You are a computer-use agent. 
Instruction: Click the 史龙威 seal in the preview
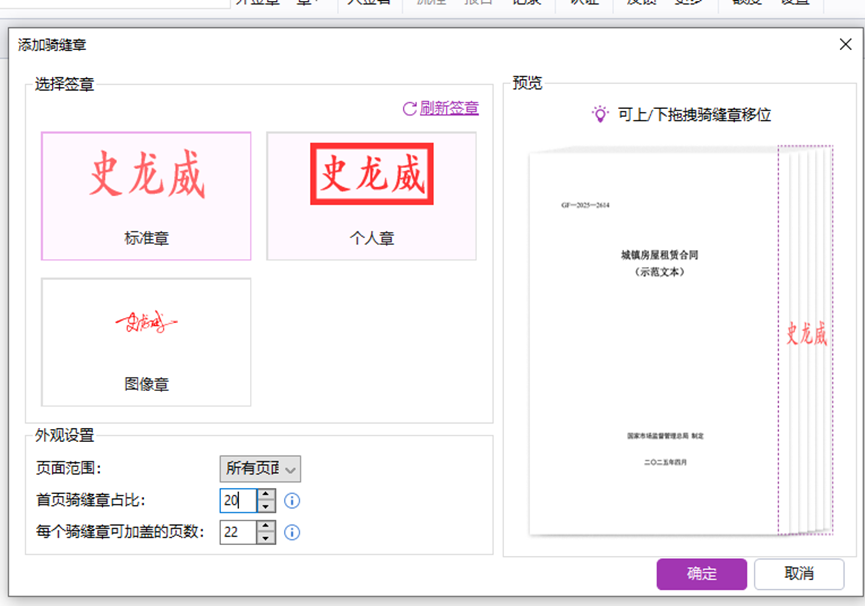(806, 334)
